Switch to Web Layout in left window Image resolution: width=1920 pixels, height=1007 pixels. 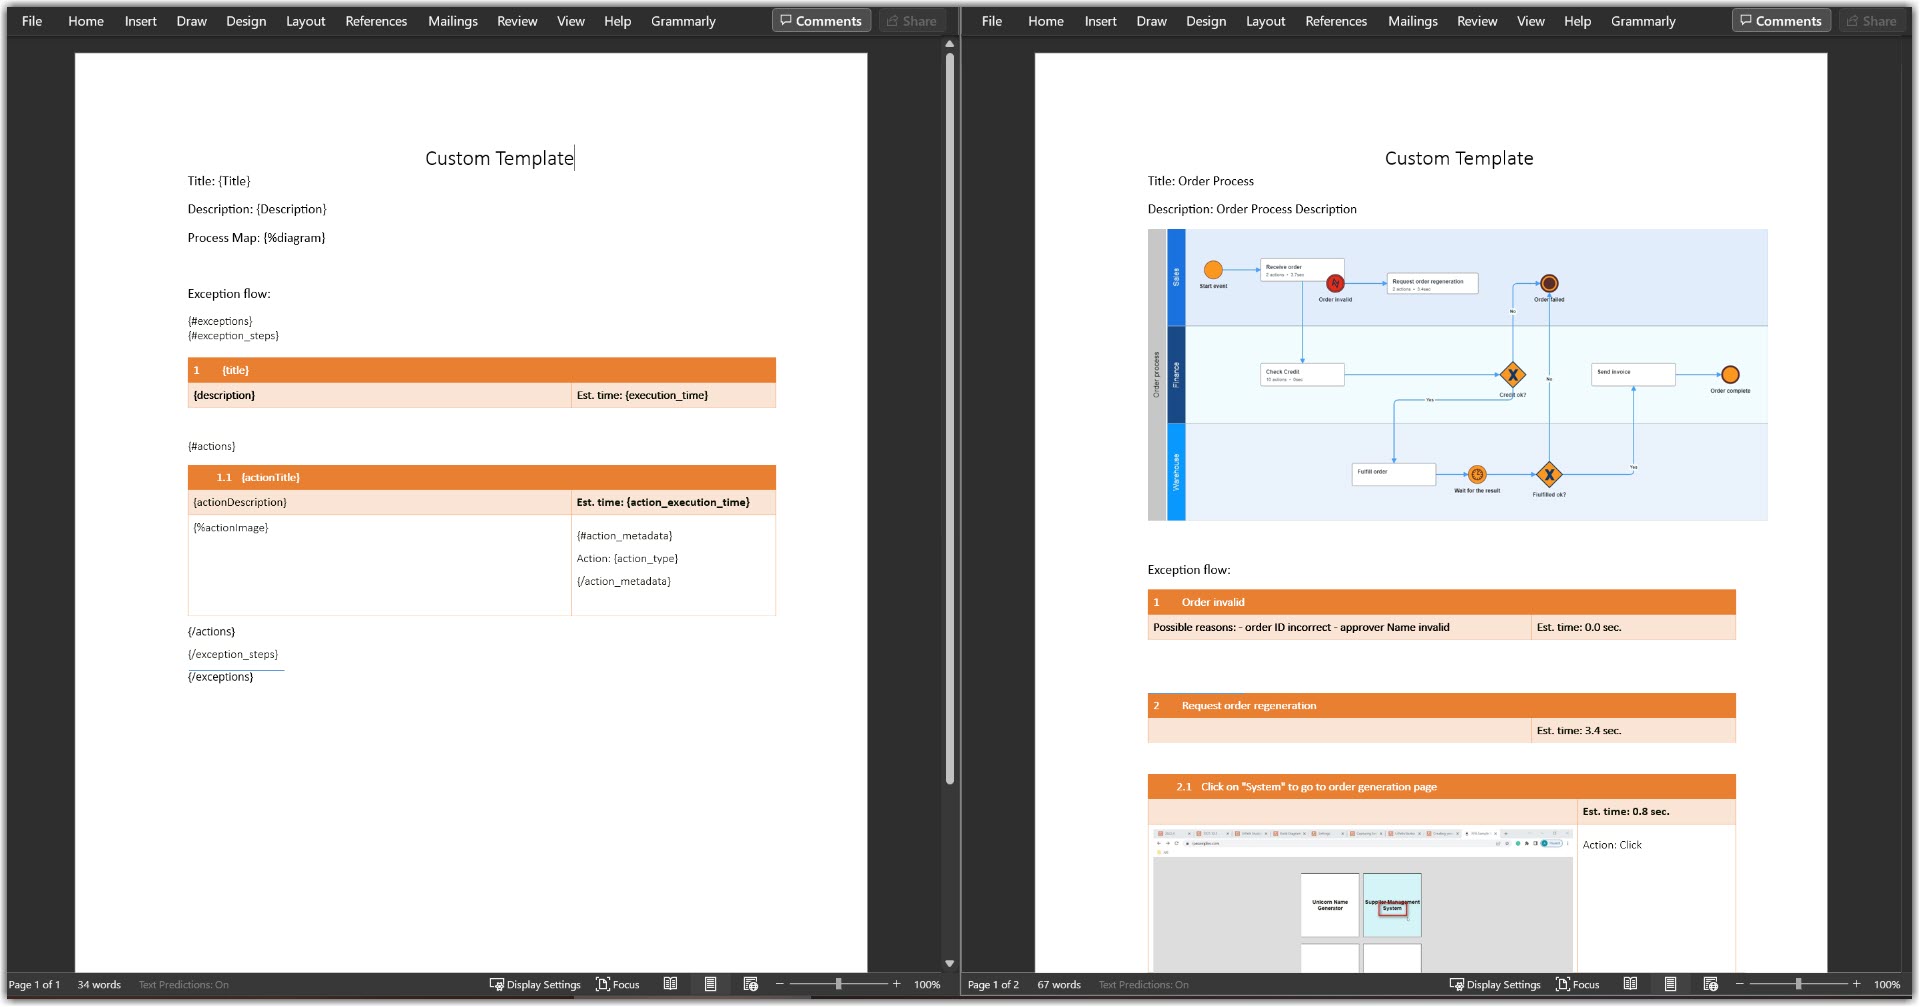pos(751,984)
